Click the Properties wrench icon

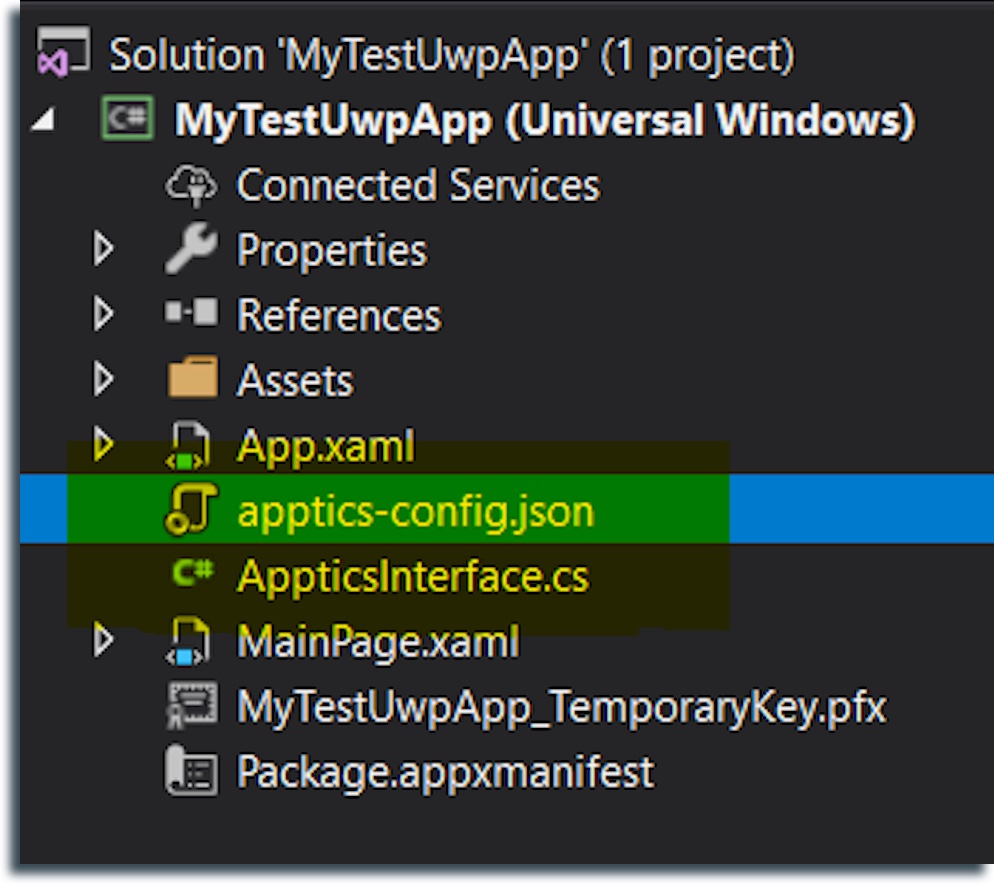190,250
